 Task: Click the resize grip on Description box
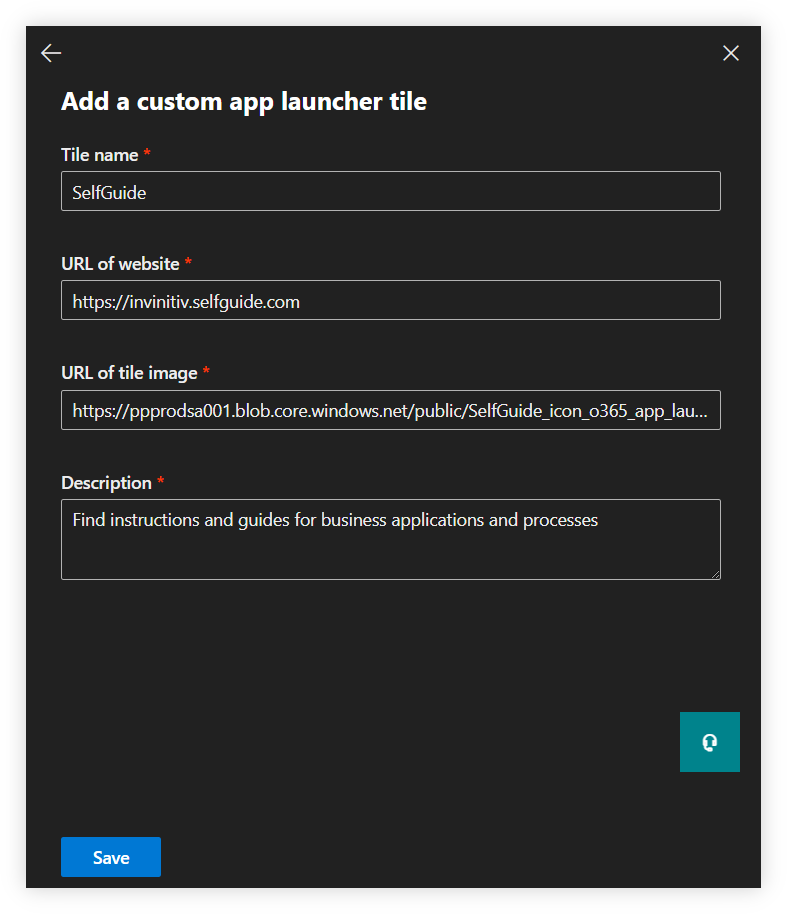click(715, 574)
